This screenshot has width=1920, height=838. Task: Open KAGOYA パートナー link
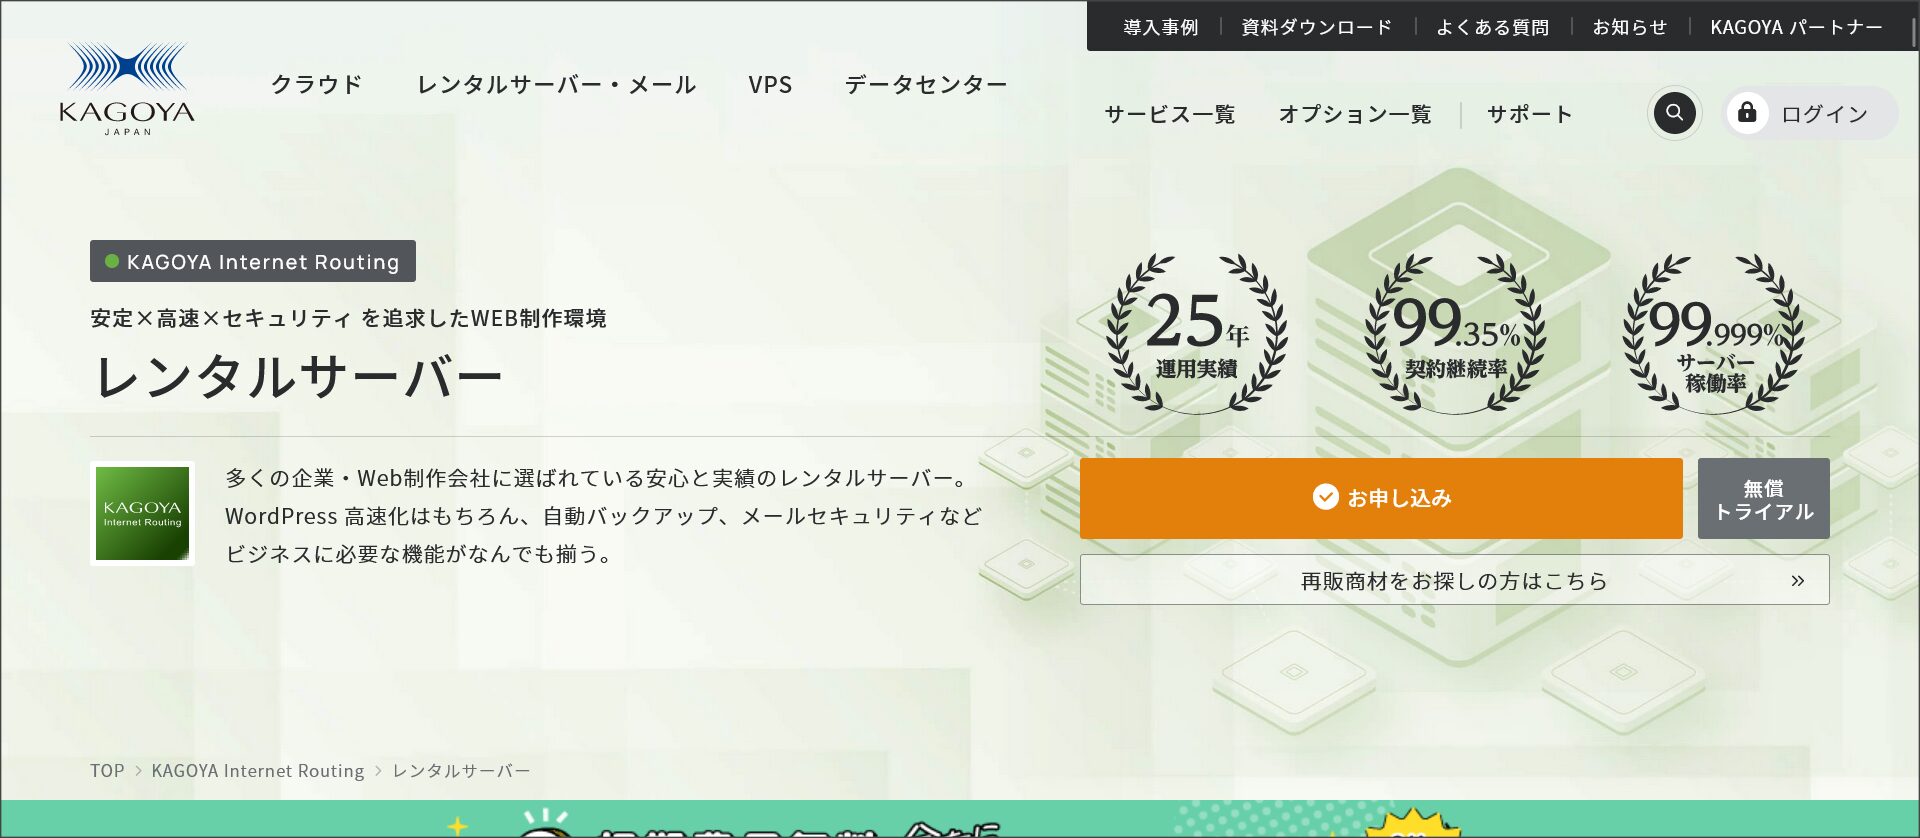click(x=1796, y=27)
